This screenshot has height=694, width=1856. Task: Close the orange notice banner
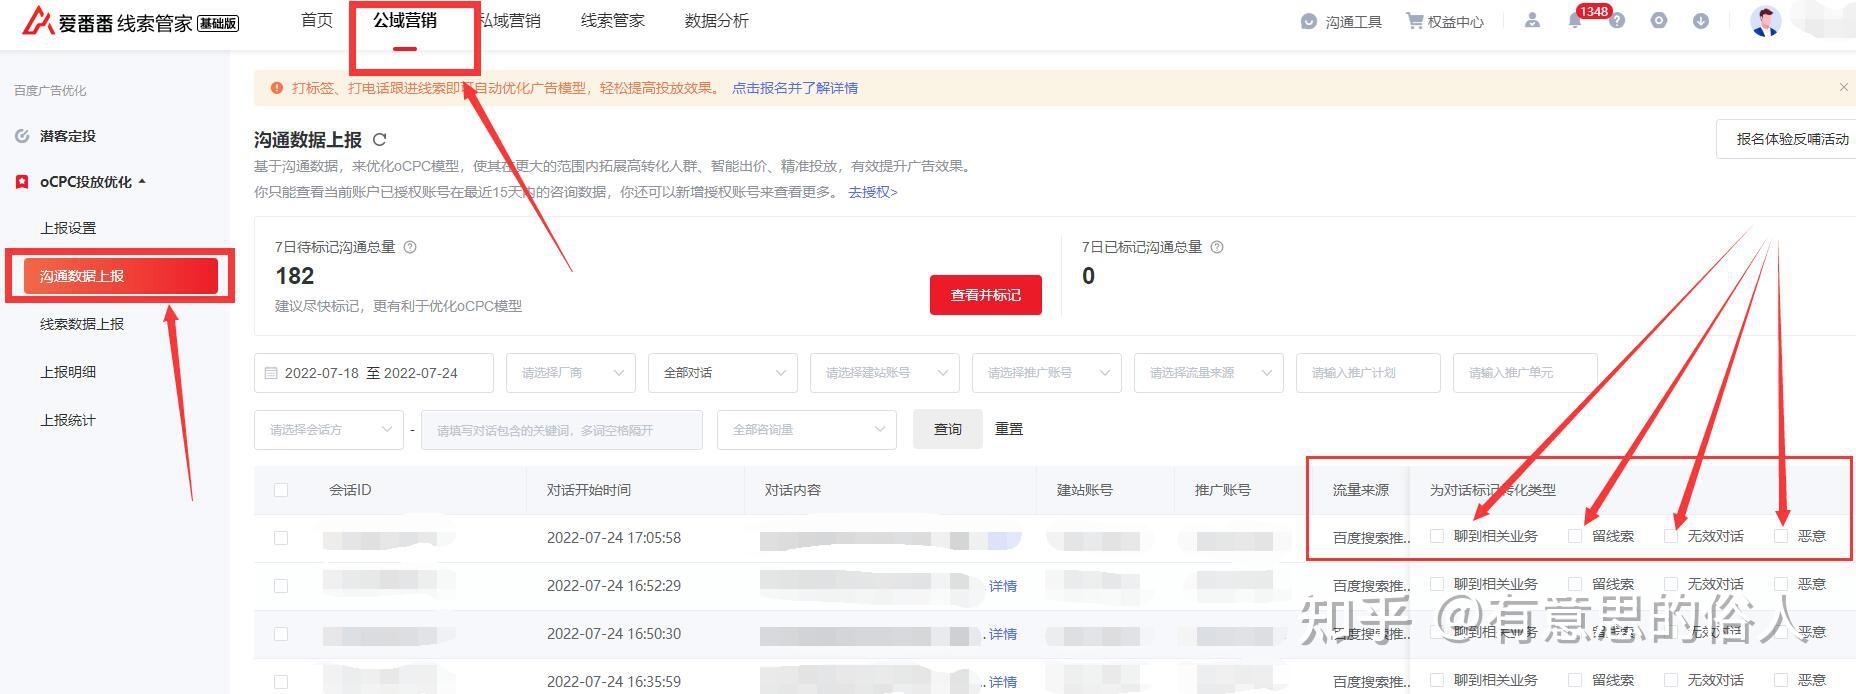pos(1843,87)
